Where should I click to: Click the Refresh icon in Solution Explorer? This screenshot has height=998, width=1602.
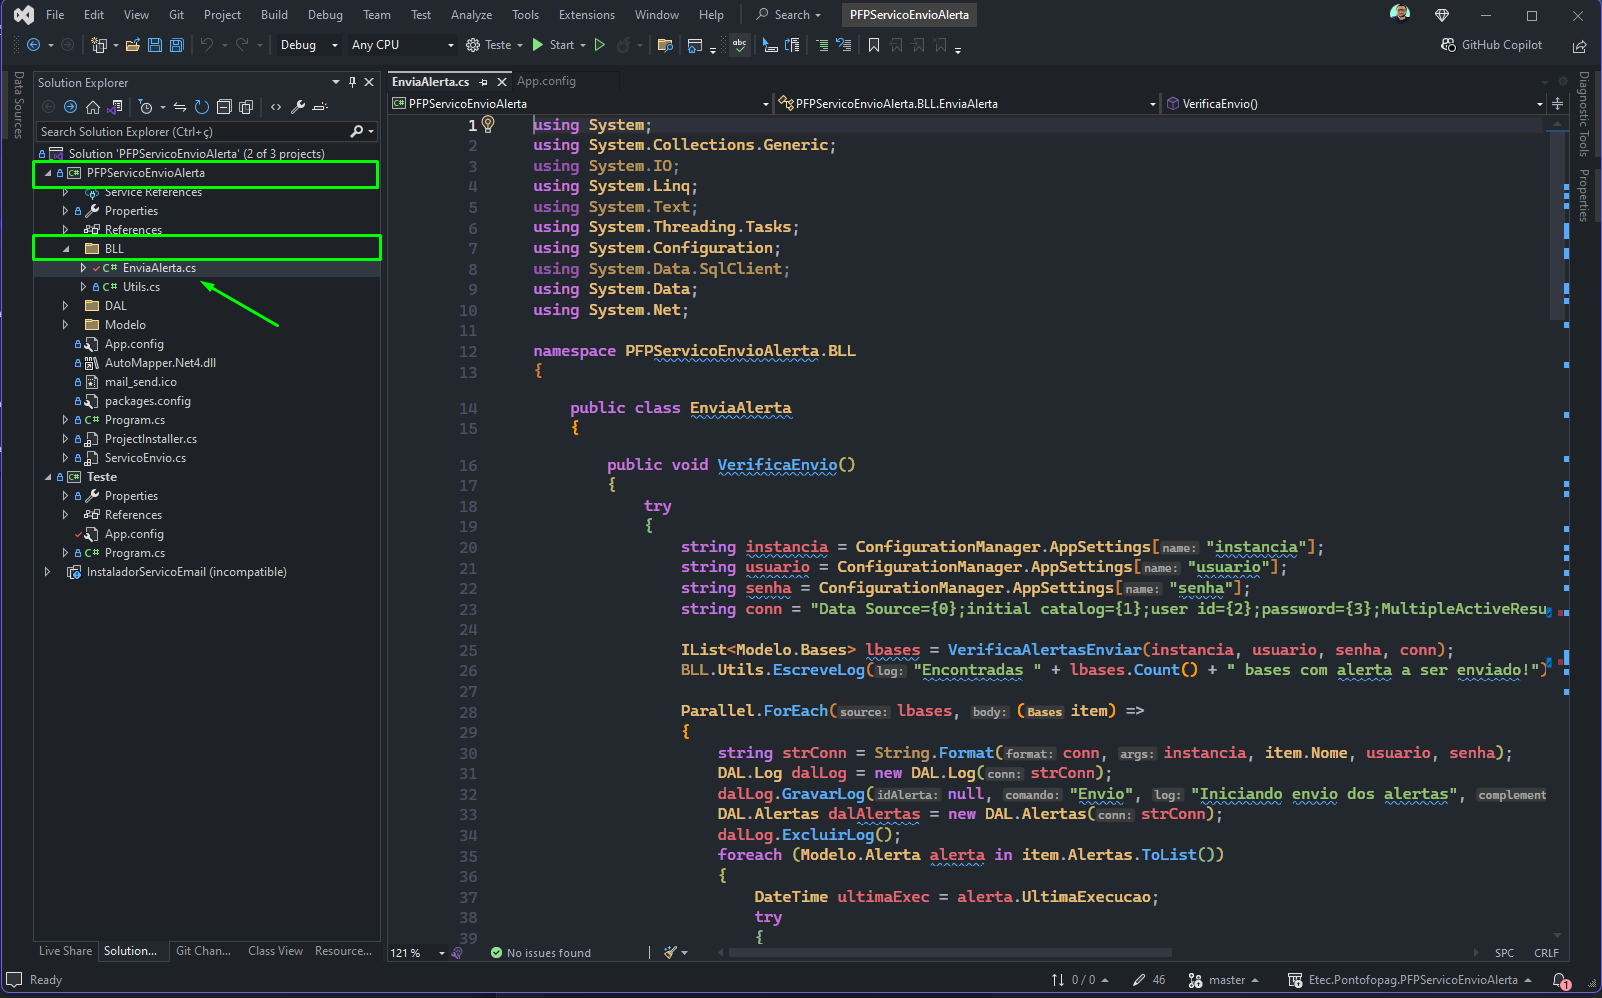pos(202,107)
